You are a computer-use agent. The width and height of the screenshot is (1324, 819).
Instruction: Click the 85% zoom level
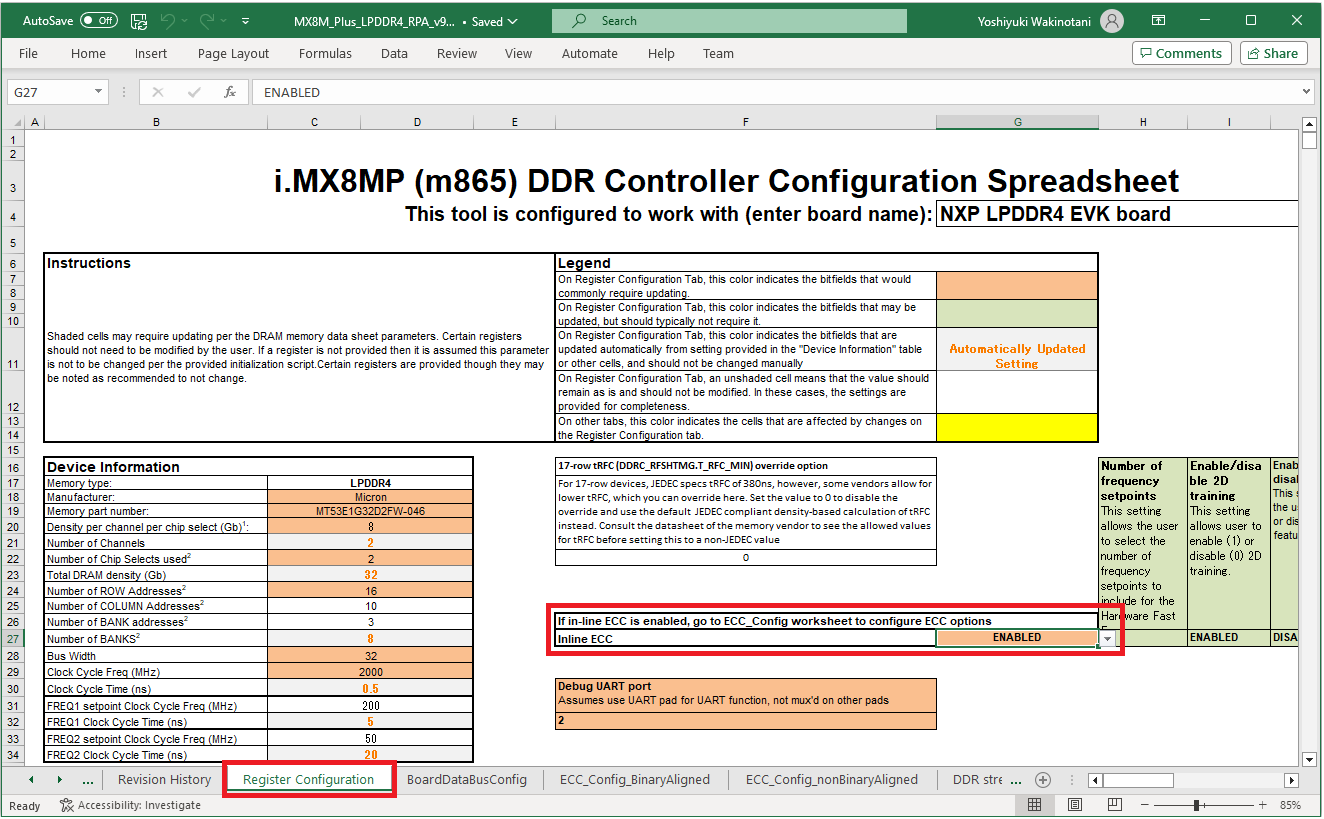(1291, 805)
